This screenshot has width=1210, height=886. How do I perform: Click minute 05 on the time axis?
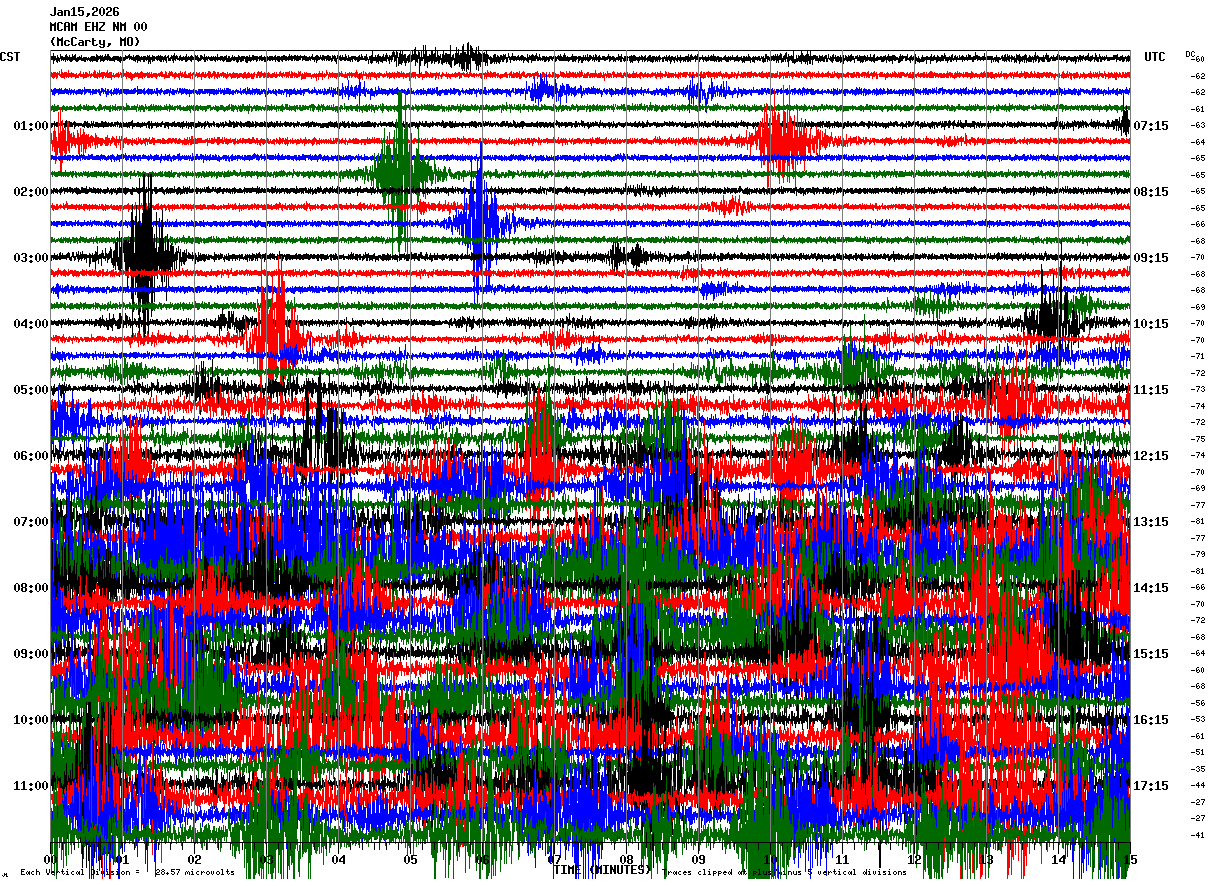point(411,859)
